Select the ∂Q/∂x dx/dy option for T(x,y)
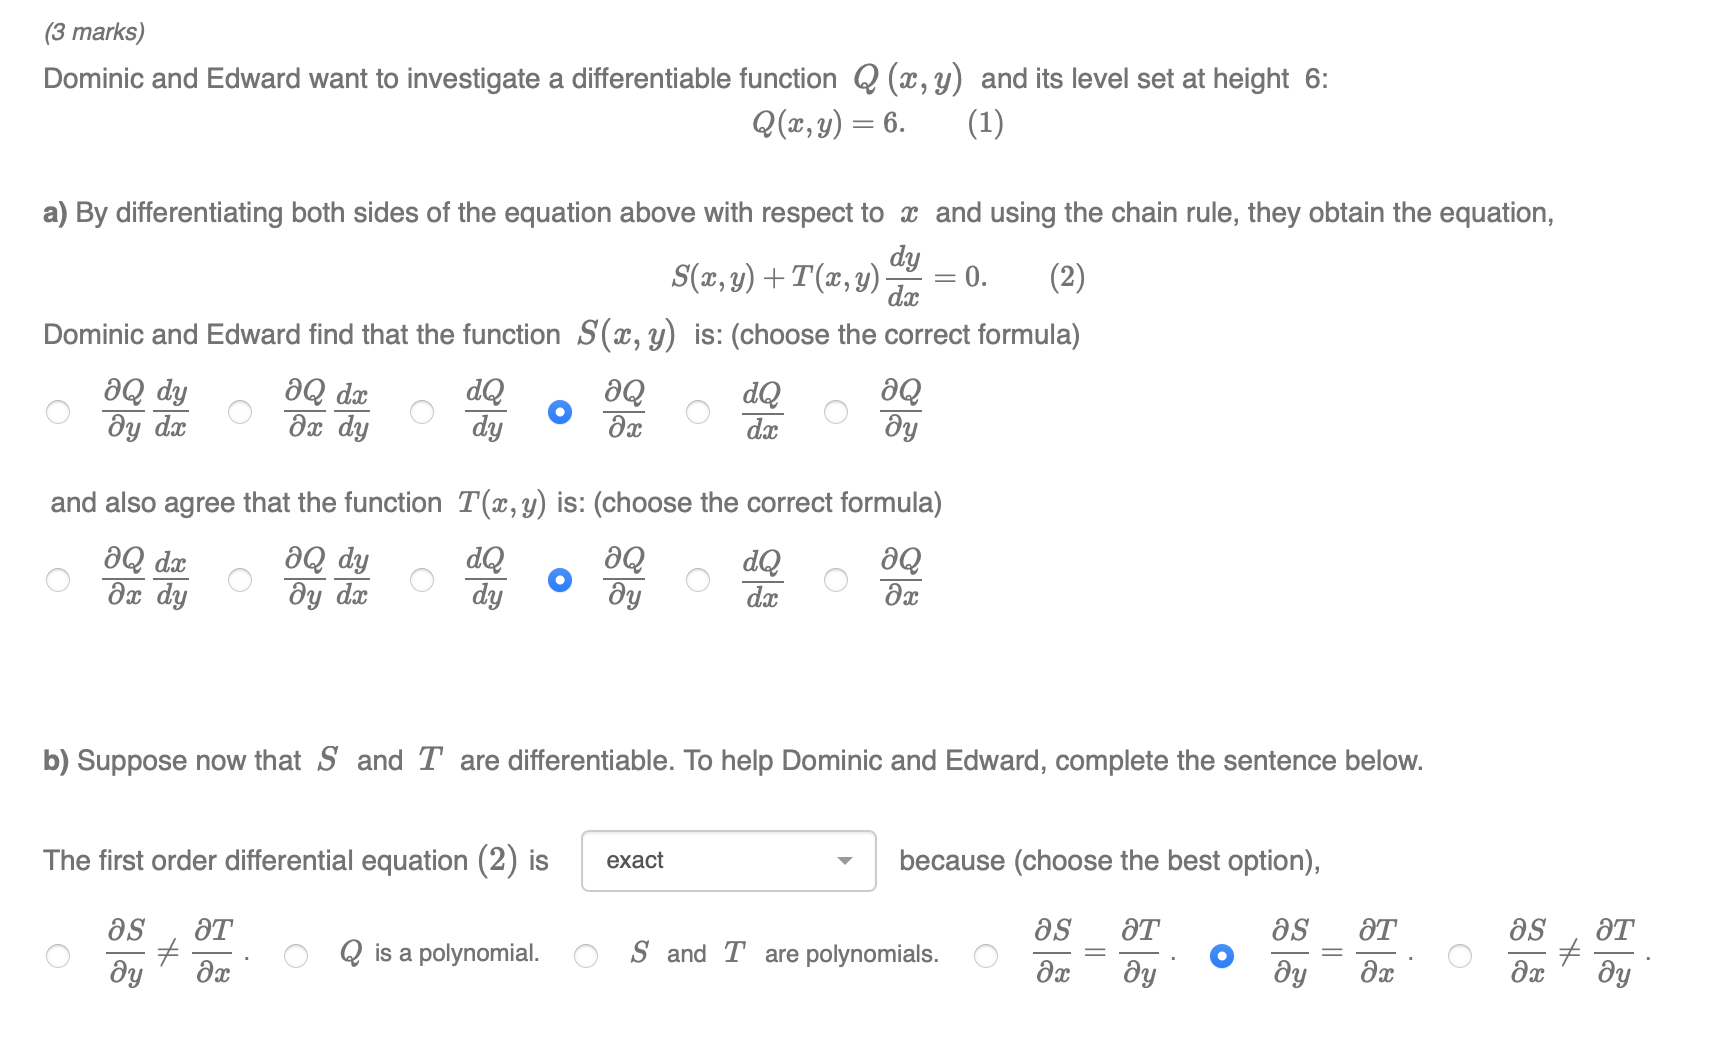Image resolution: width=1724 pixels, height=1046 pixels. point(57,579)
